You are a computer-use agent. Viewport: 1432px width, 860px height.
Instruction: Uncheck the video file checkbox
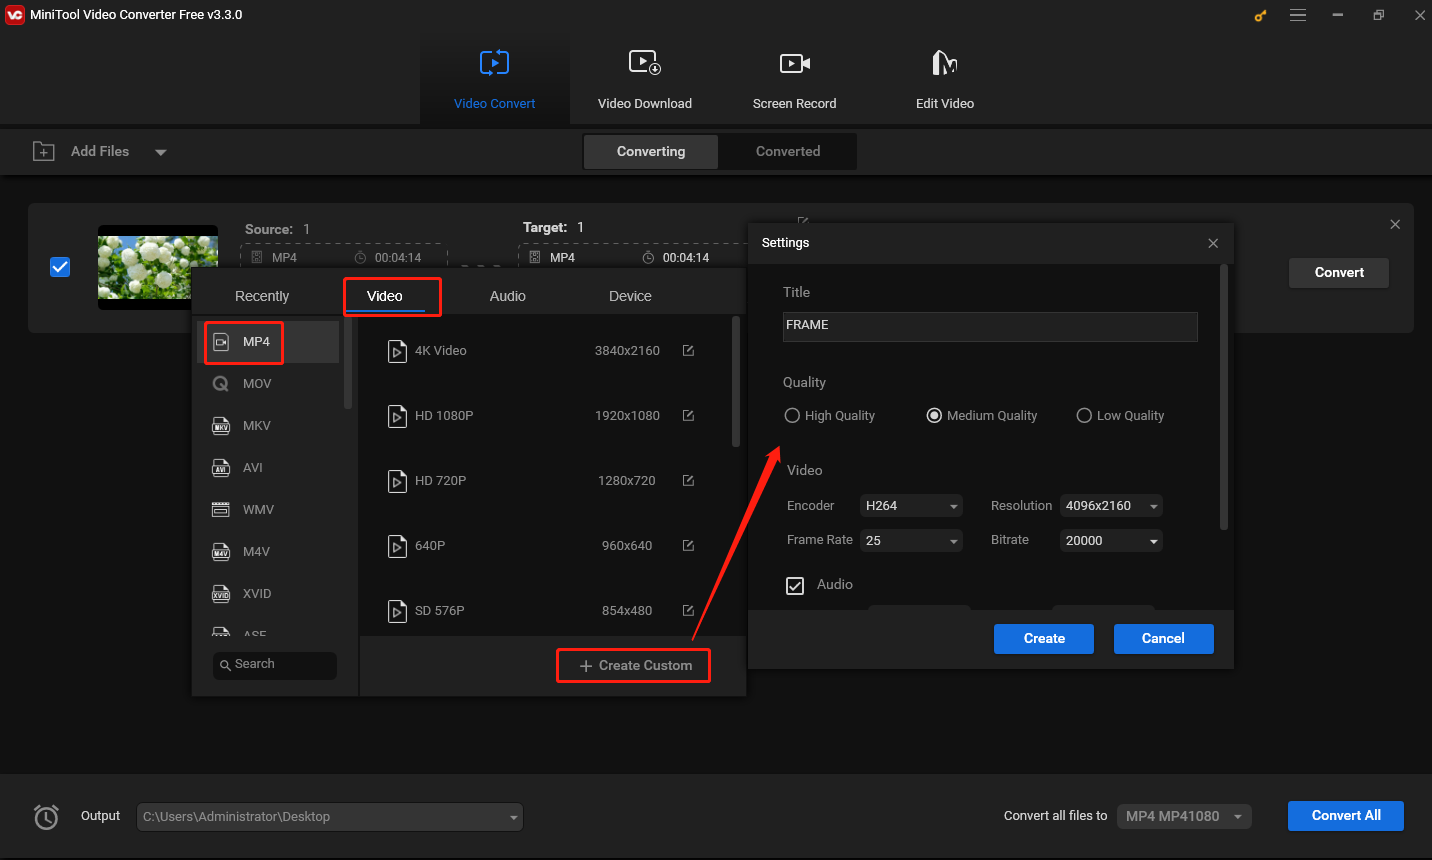[60, 267]
